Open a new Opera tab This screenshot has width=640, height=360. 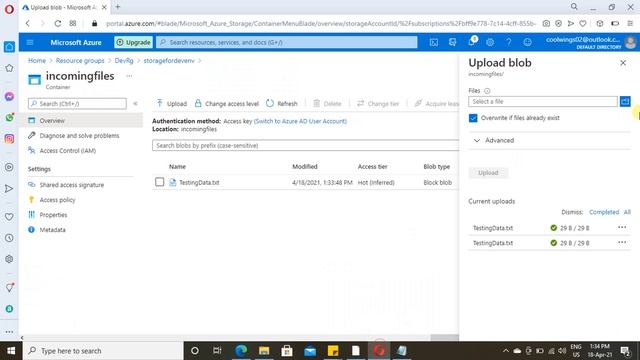point(118,7)
